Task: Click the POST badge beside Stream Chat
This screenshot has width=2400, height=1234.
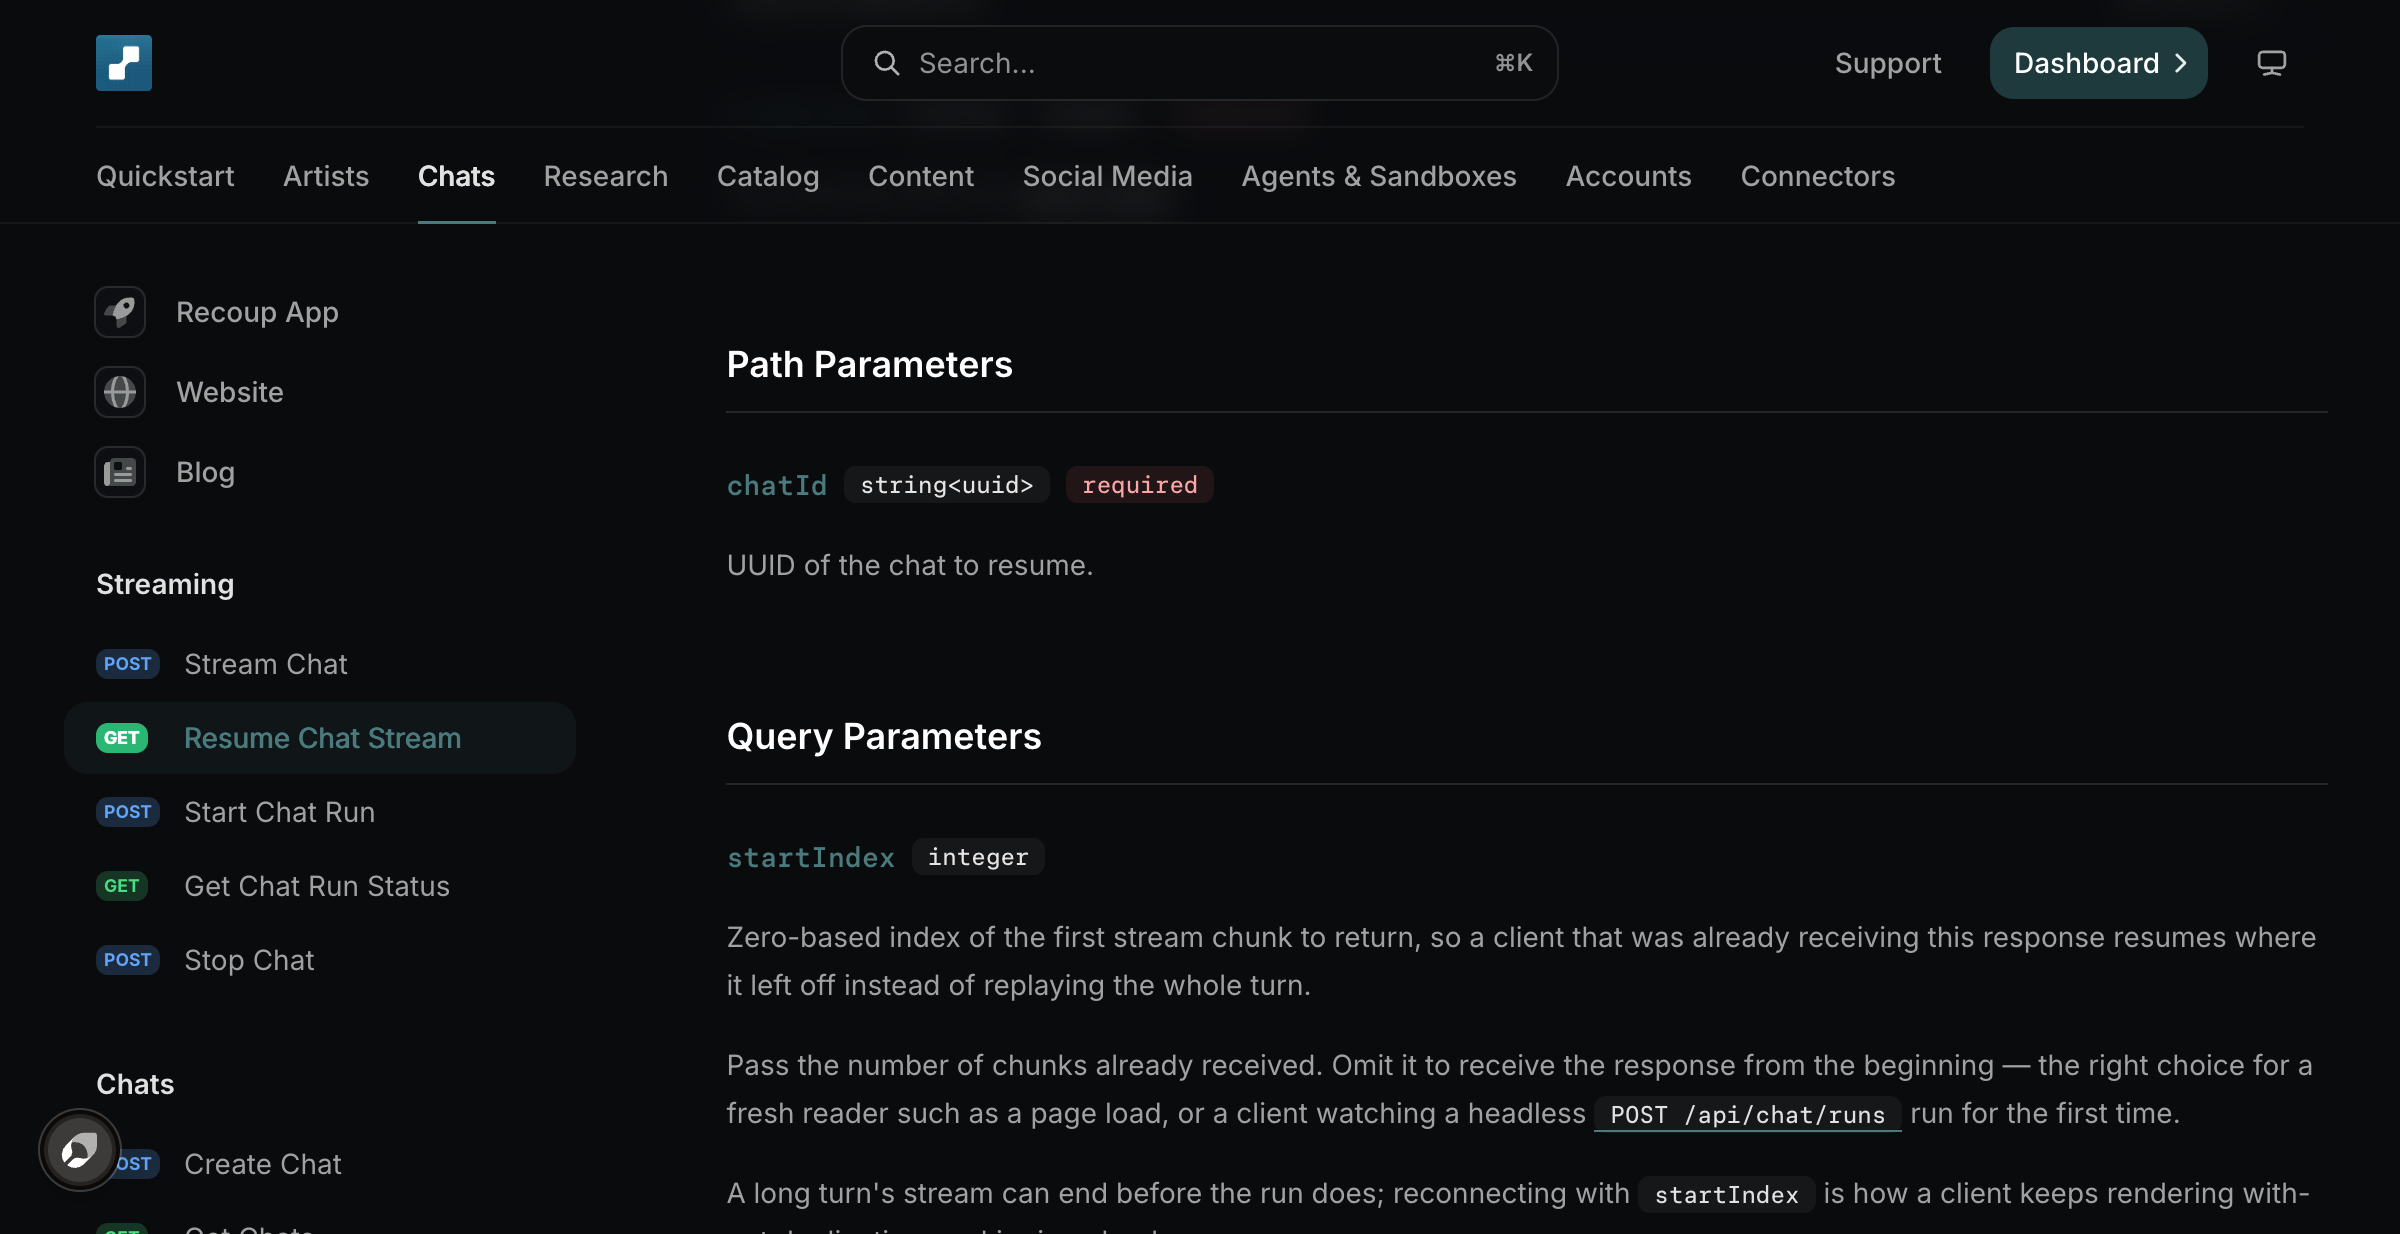Action: 127,664
